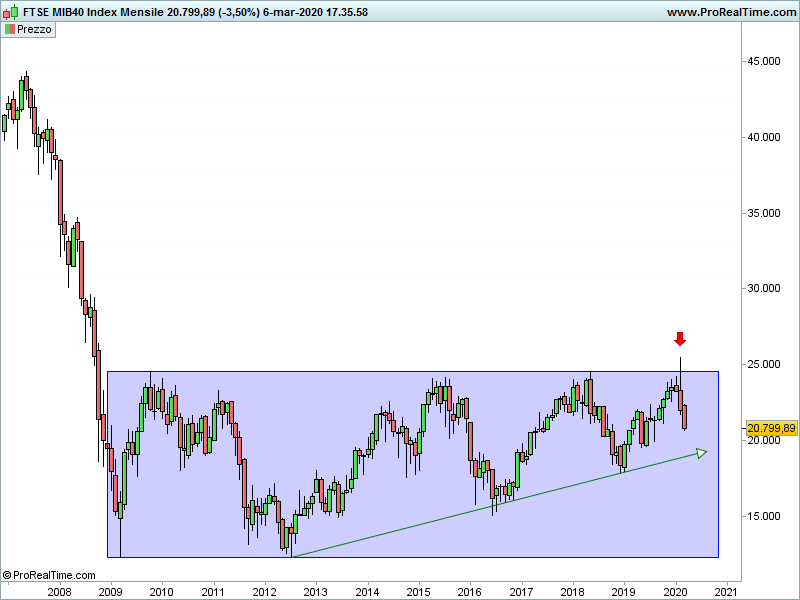
Task: Click the 2020 year label on the time axis
Action: tap(675, 592)
